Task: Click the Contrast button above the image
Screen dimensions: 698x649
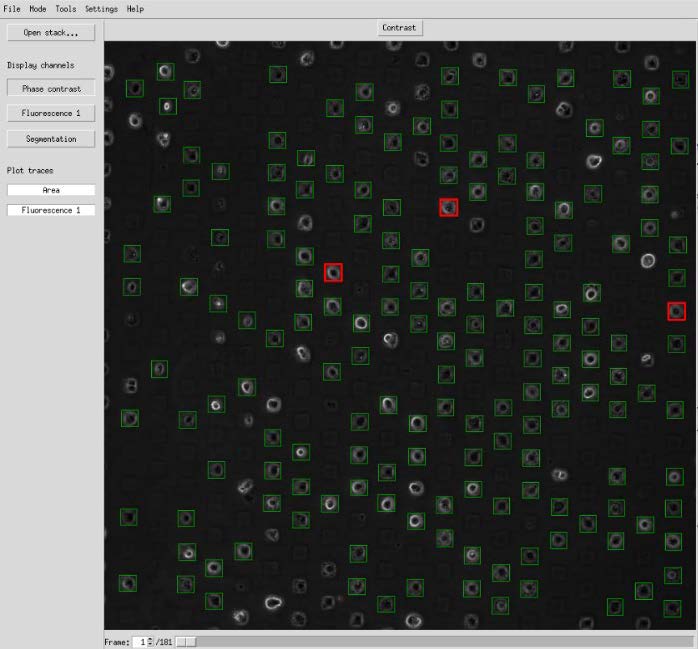Action: tap(399, 28)
